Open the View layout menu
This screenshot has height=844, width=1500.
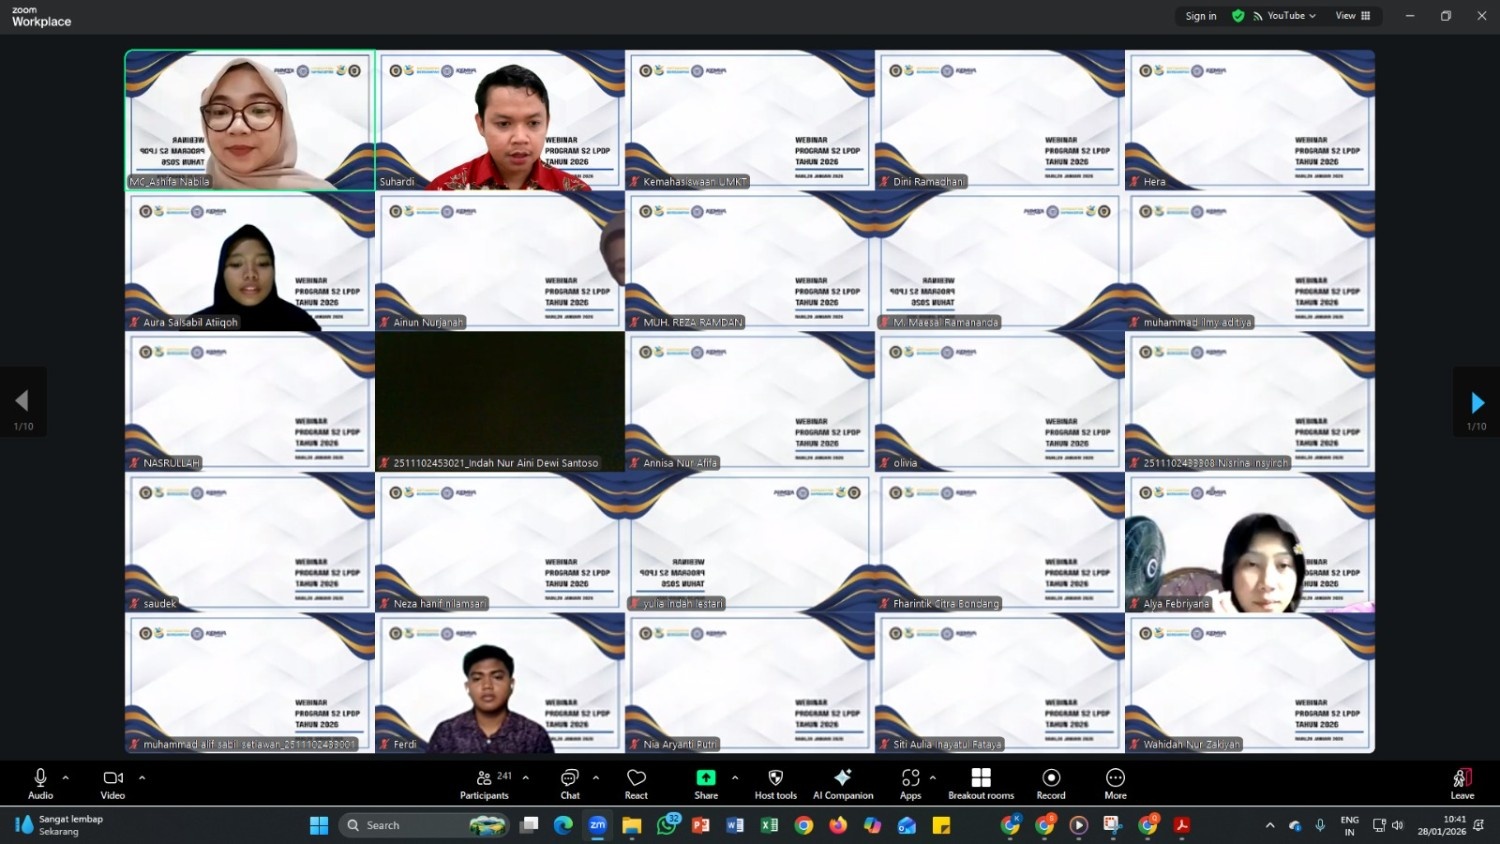(x=1353, y=16)
